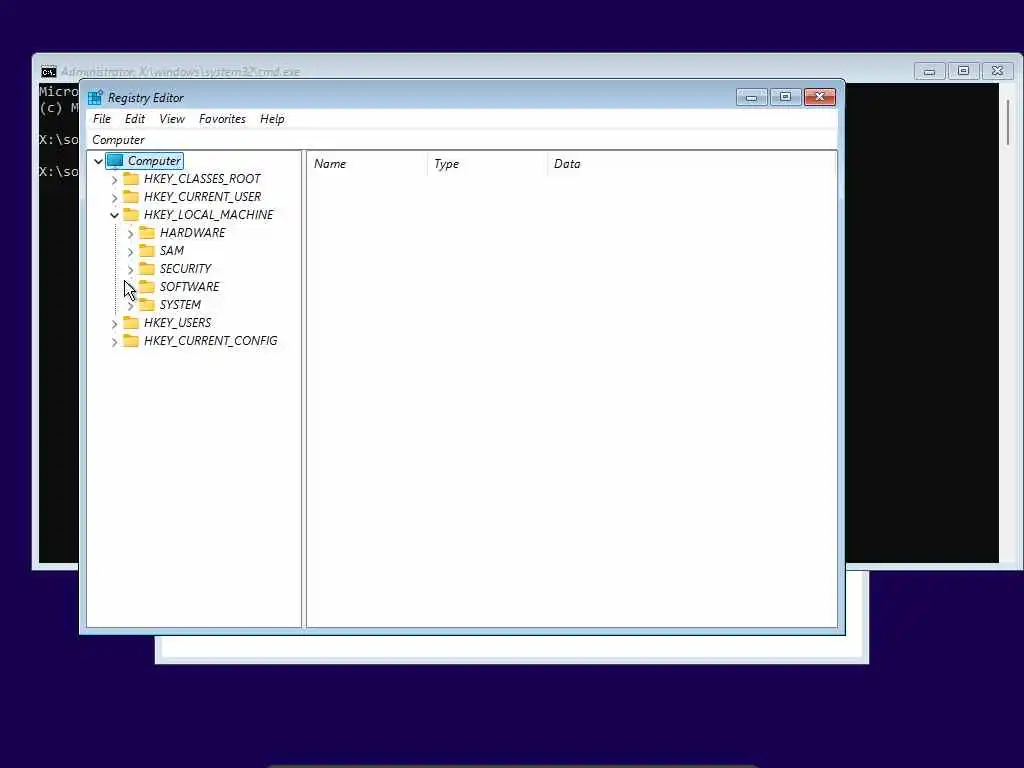Click the SYSTEM folder icon
The width and height of the screenshot is (1024, 768).
[x=147, y=304]
